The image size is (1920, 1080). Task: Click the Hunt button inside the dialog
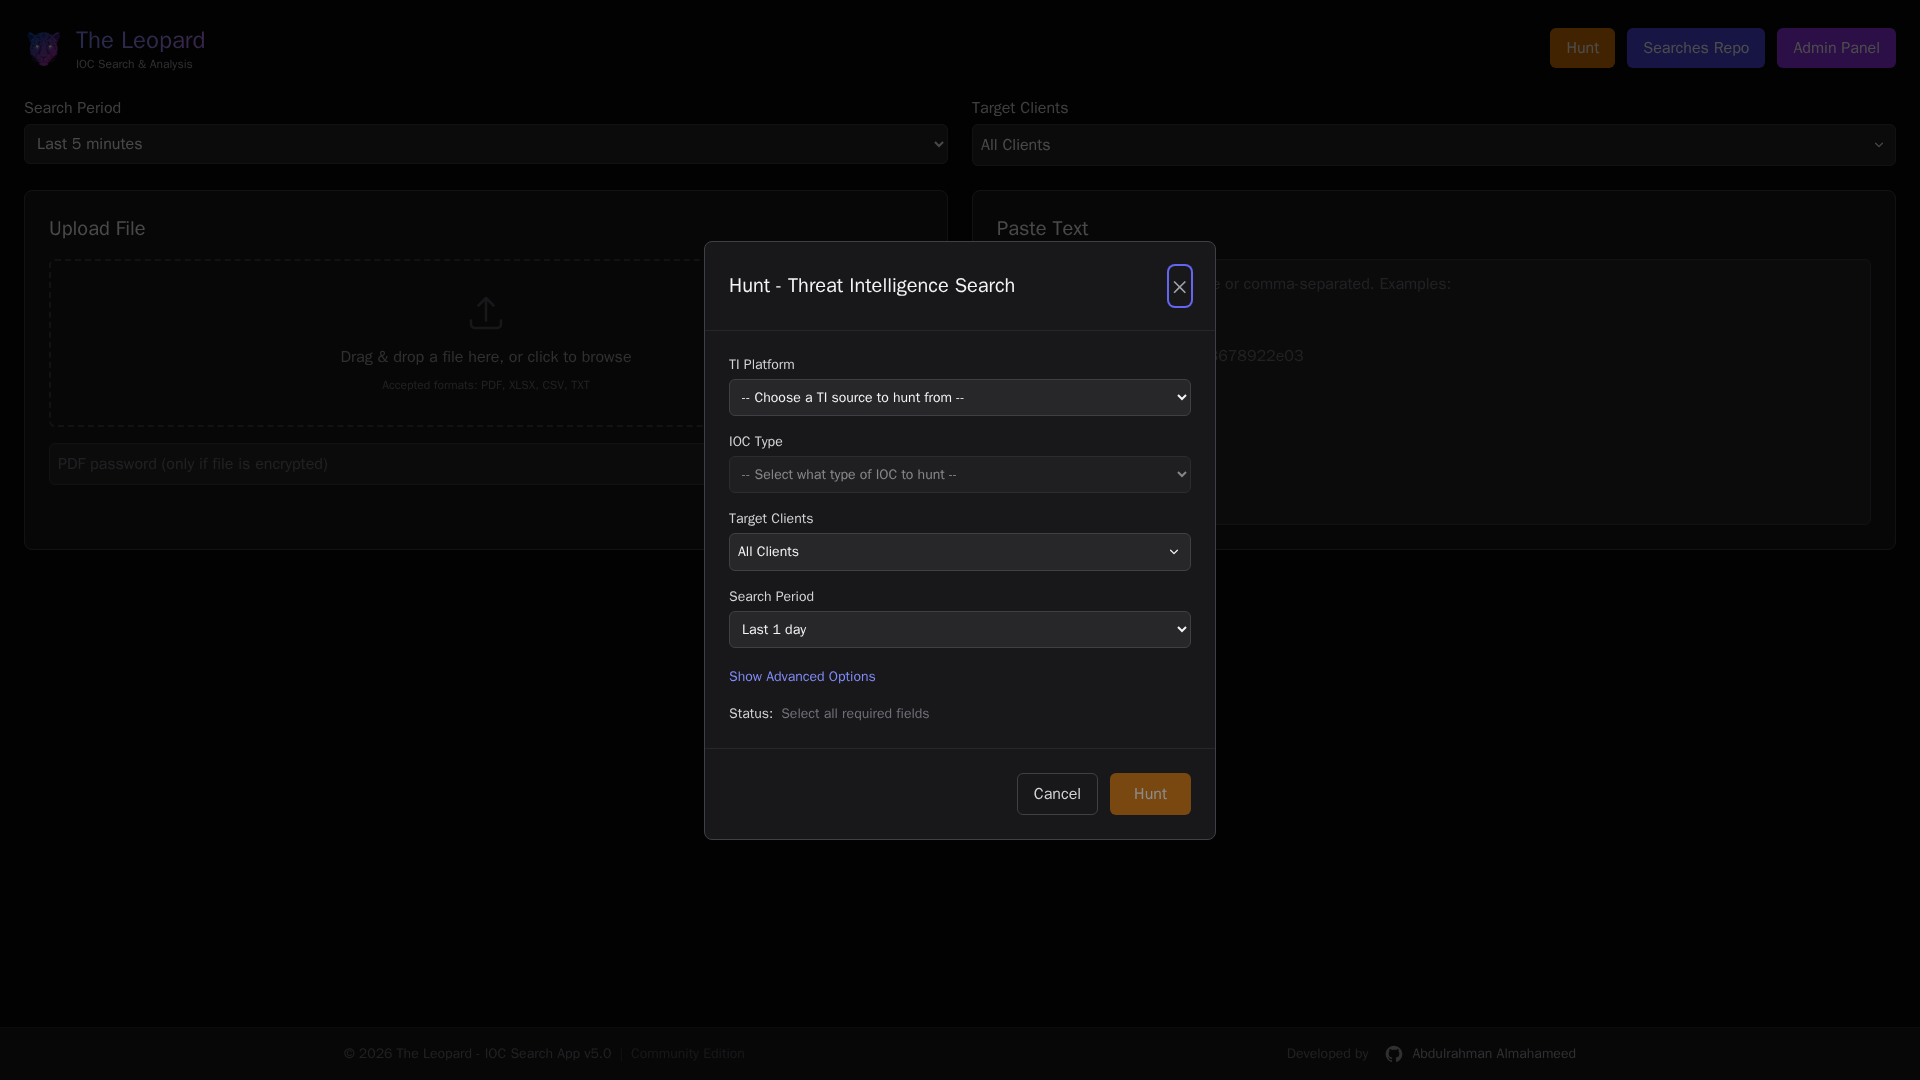point(1149,793)
